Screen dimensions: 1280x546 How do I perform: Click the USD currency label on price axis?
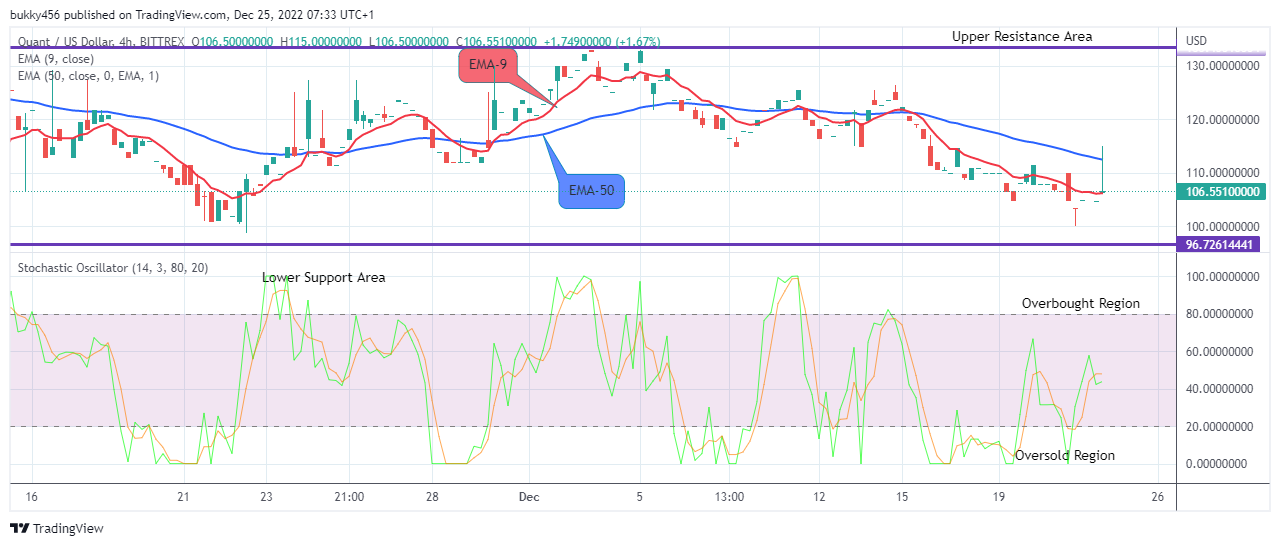tap(1197, 41)
